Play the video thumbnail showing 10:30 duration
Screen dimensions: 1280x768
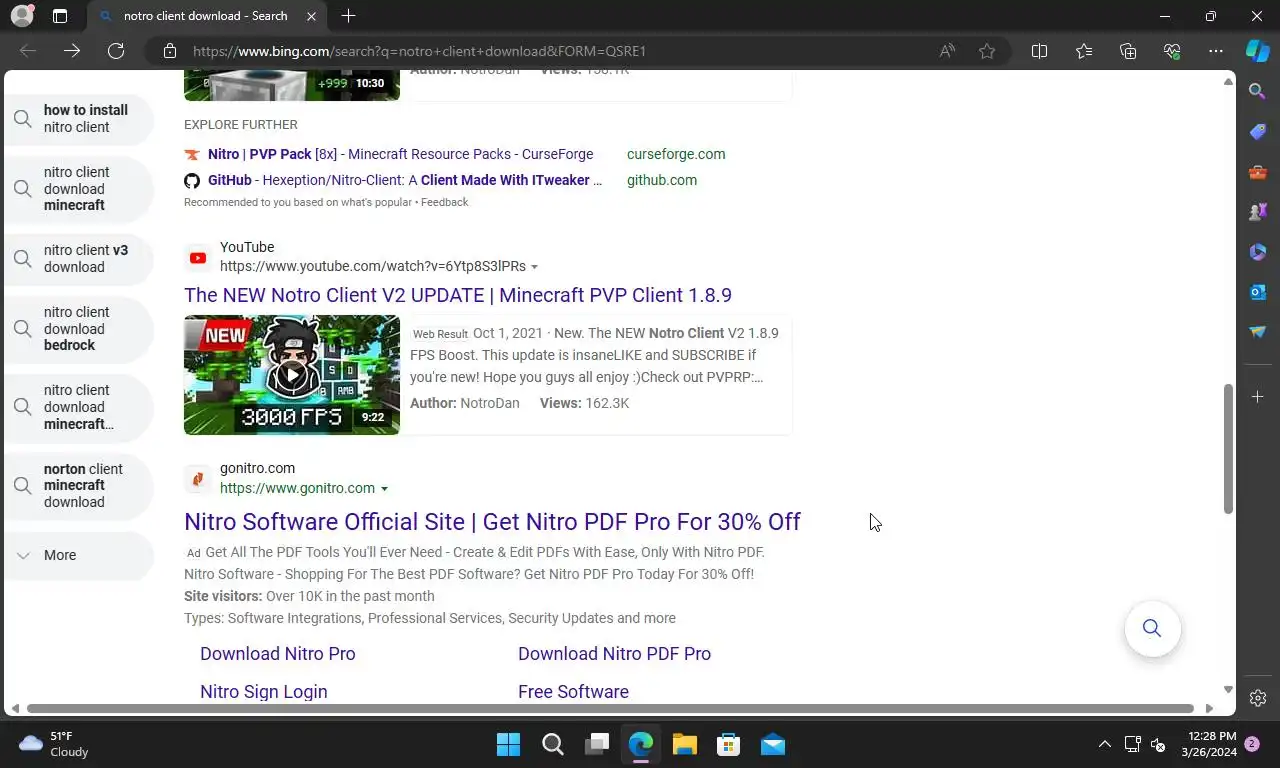292,85
